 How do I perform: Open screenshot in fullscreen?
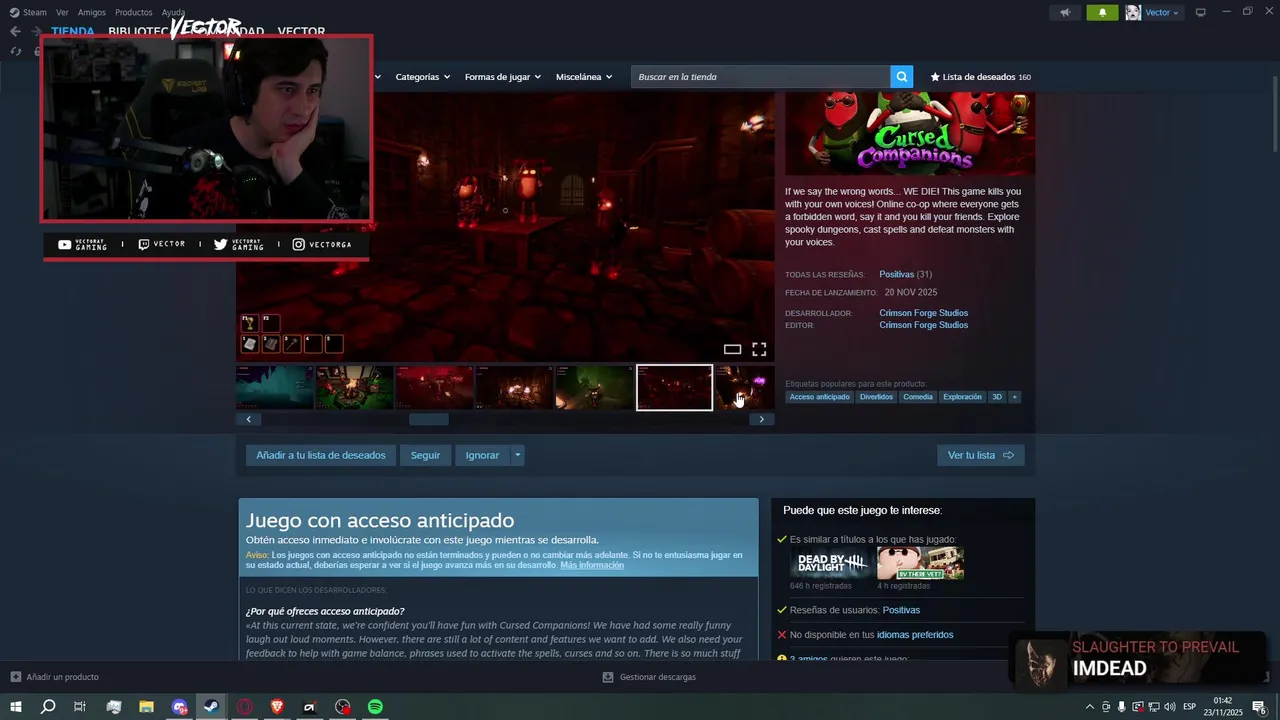(x=759, y=349)
